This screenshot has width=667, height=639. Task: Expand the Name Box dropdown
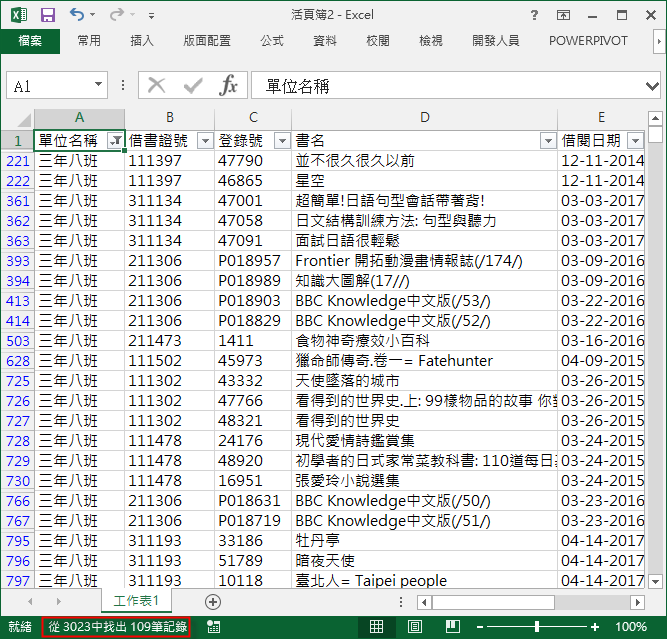click(98, 84)
